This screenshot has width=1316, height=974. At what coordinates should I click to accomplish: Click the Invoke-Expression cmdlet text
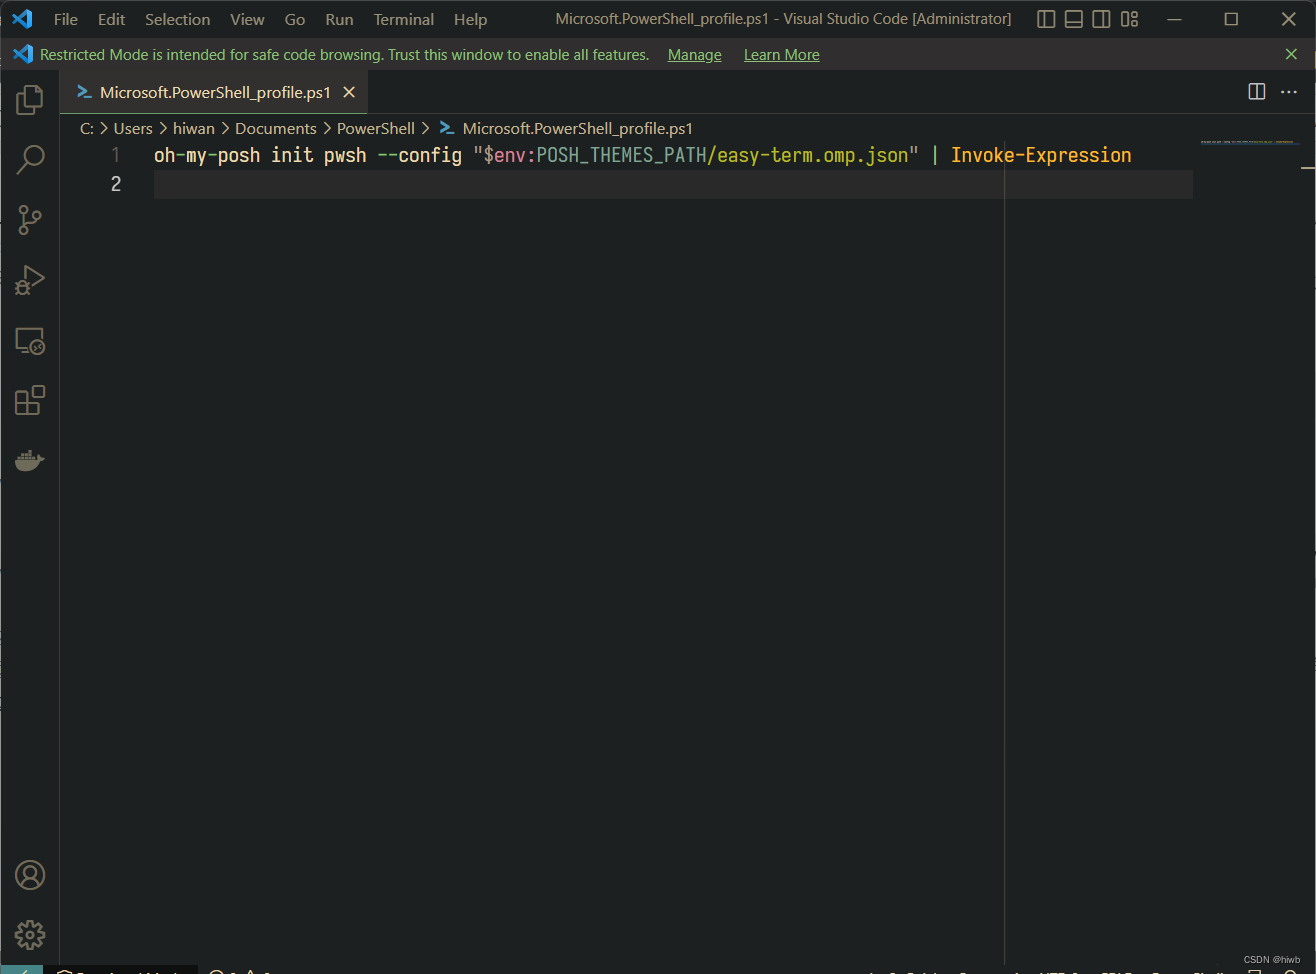coord(1041,155)
